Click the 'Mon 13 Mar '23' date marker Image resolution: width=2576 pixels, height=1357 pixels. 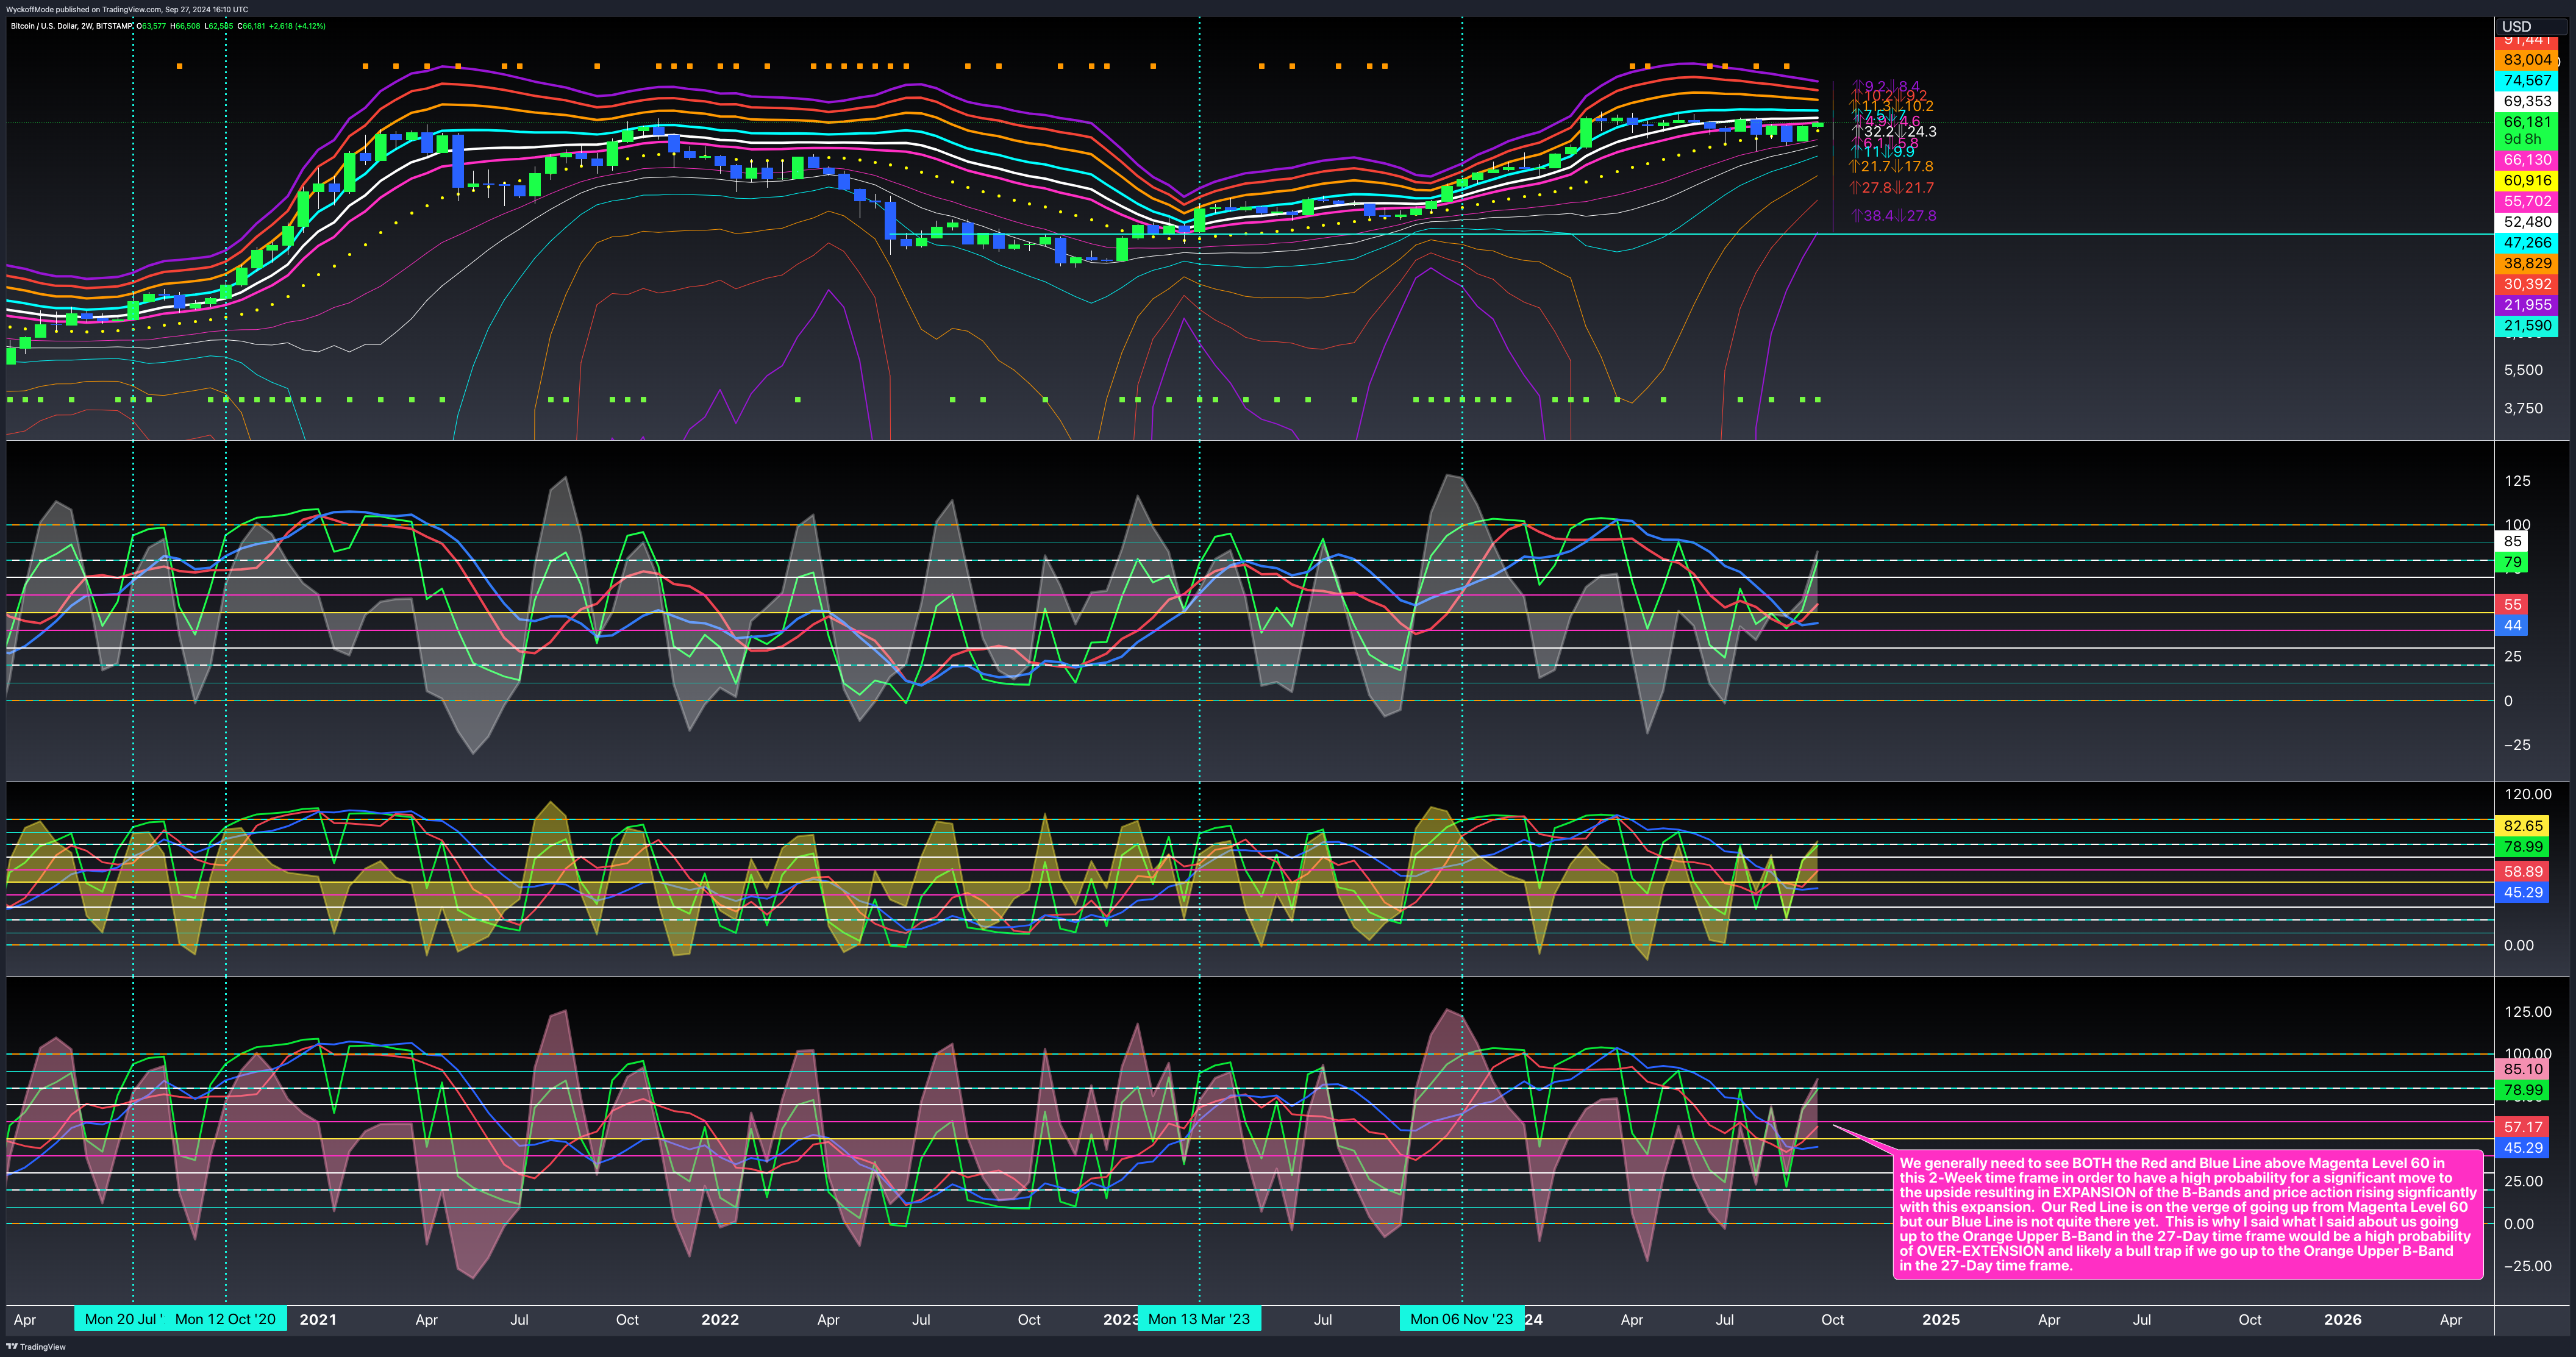[1199, 1319]
